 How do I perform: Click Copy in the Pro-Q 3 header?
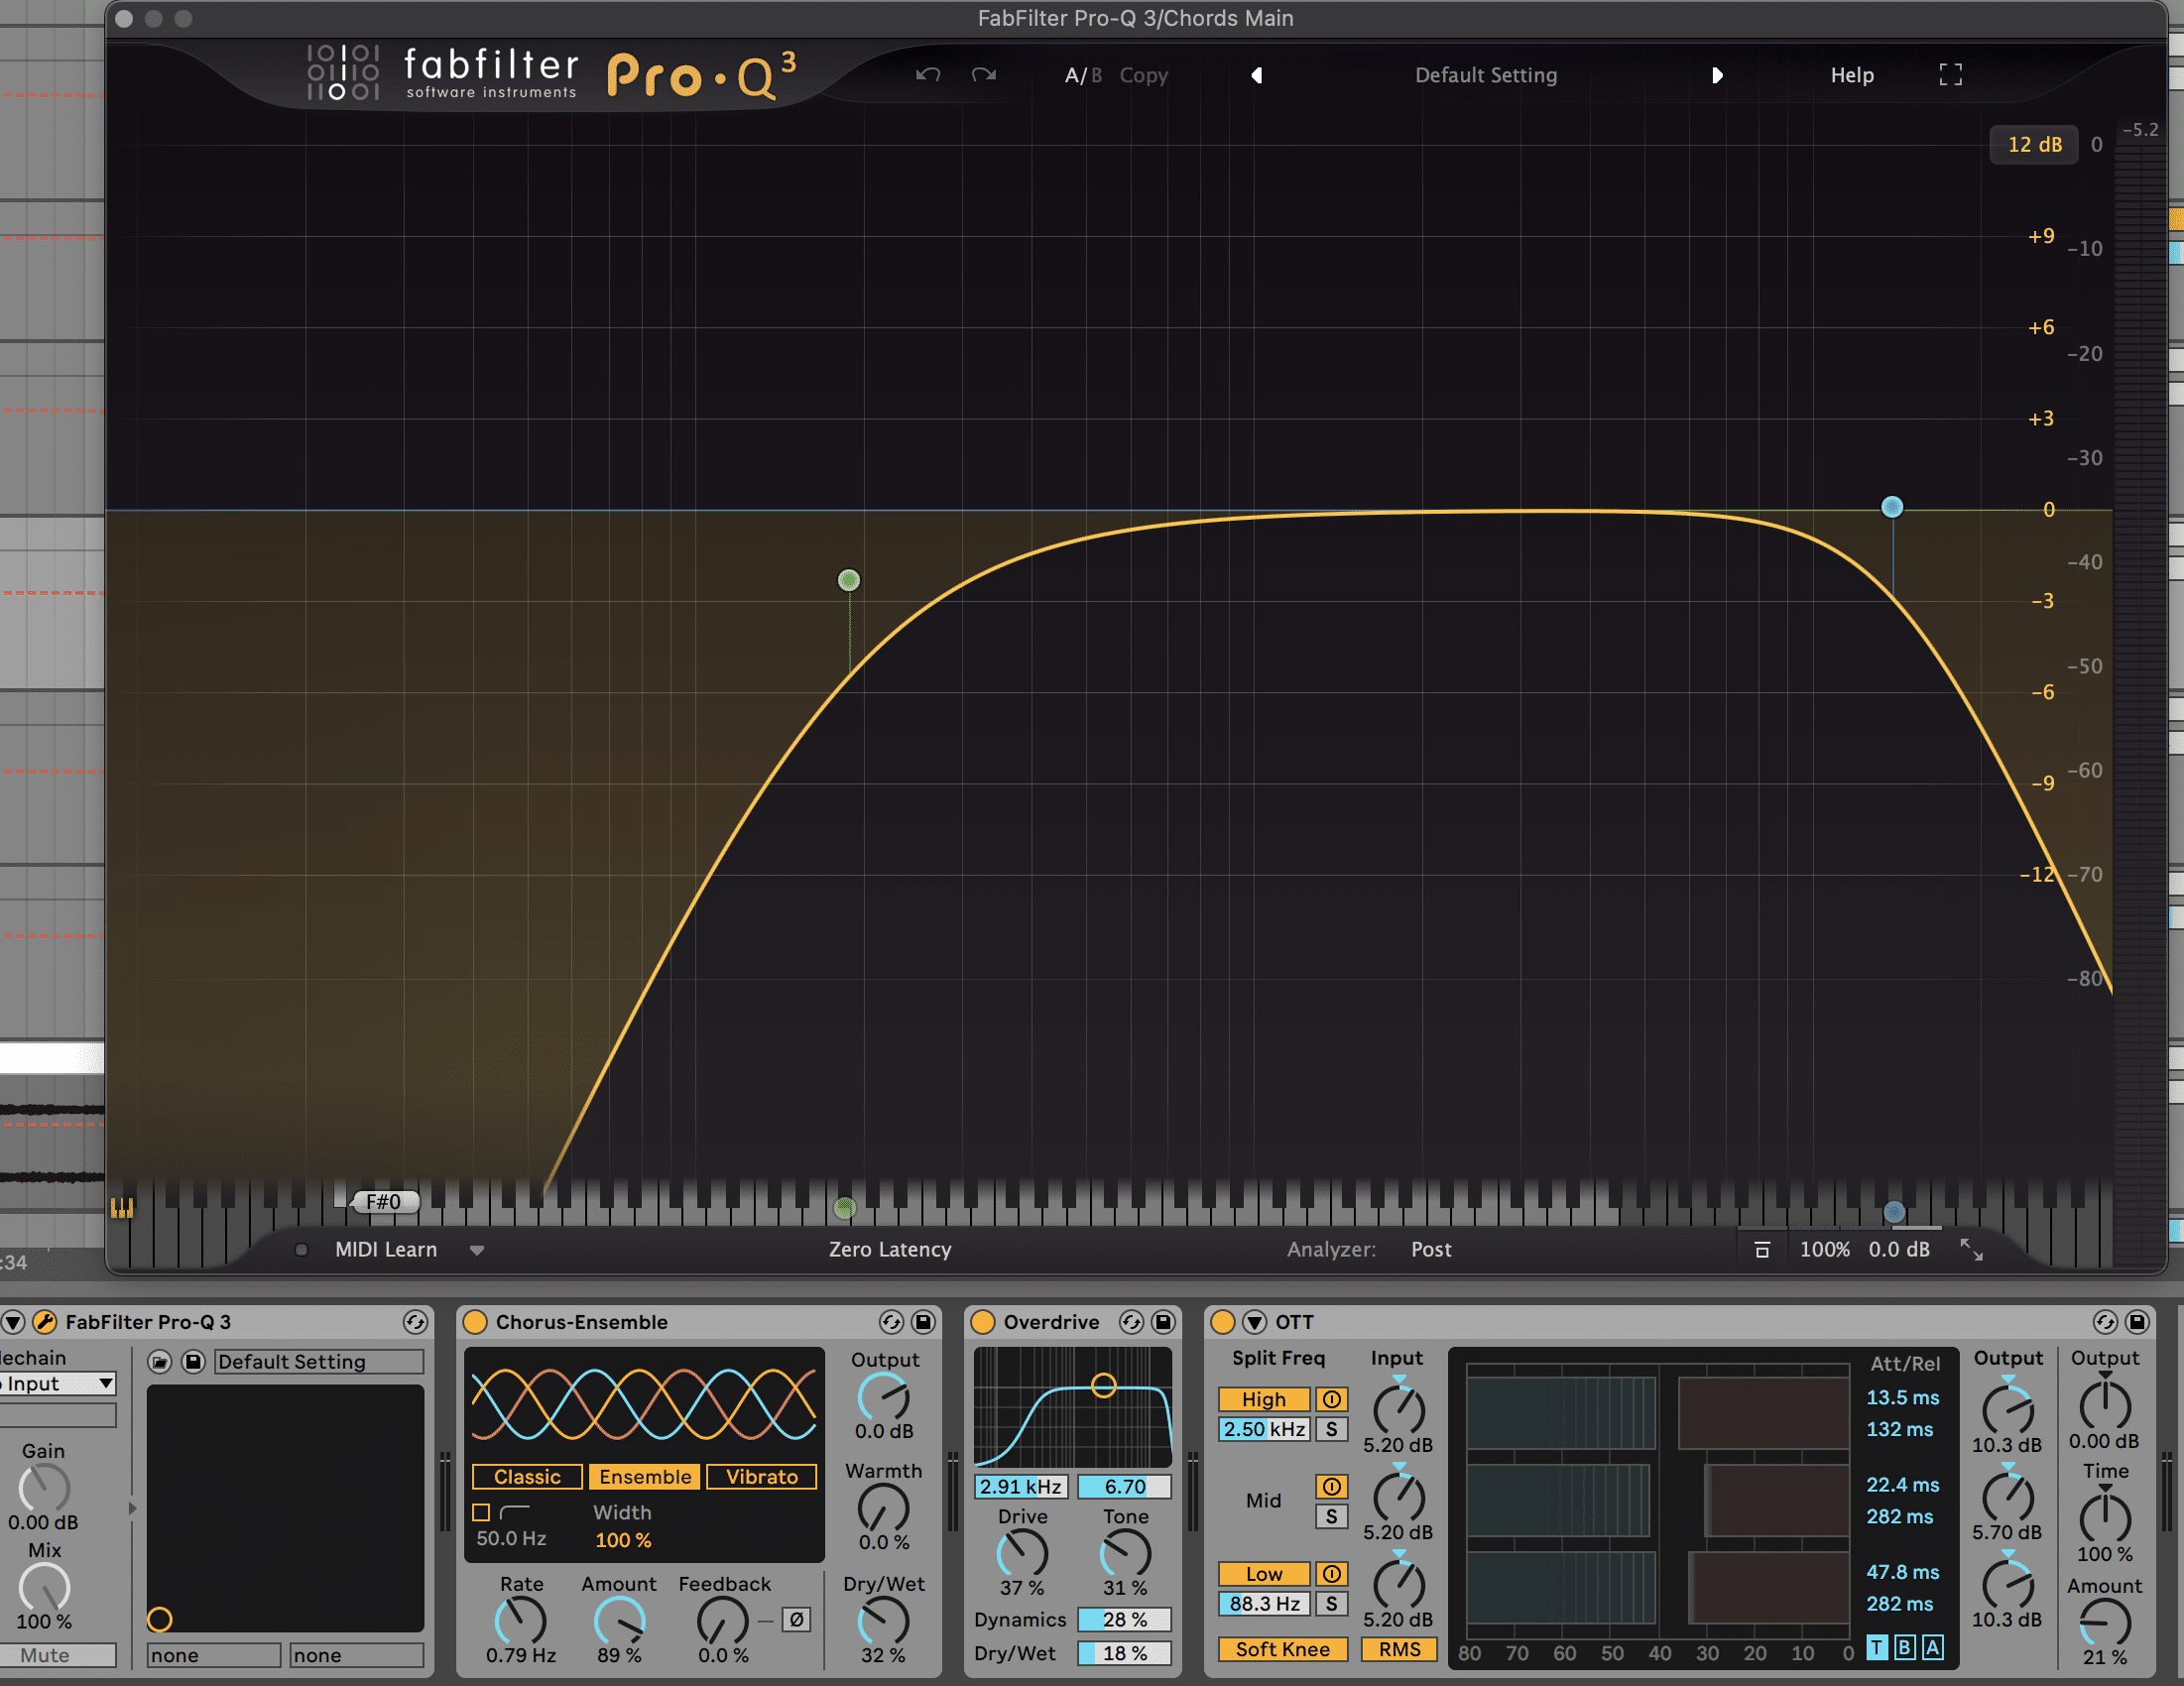[1143, 75]
